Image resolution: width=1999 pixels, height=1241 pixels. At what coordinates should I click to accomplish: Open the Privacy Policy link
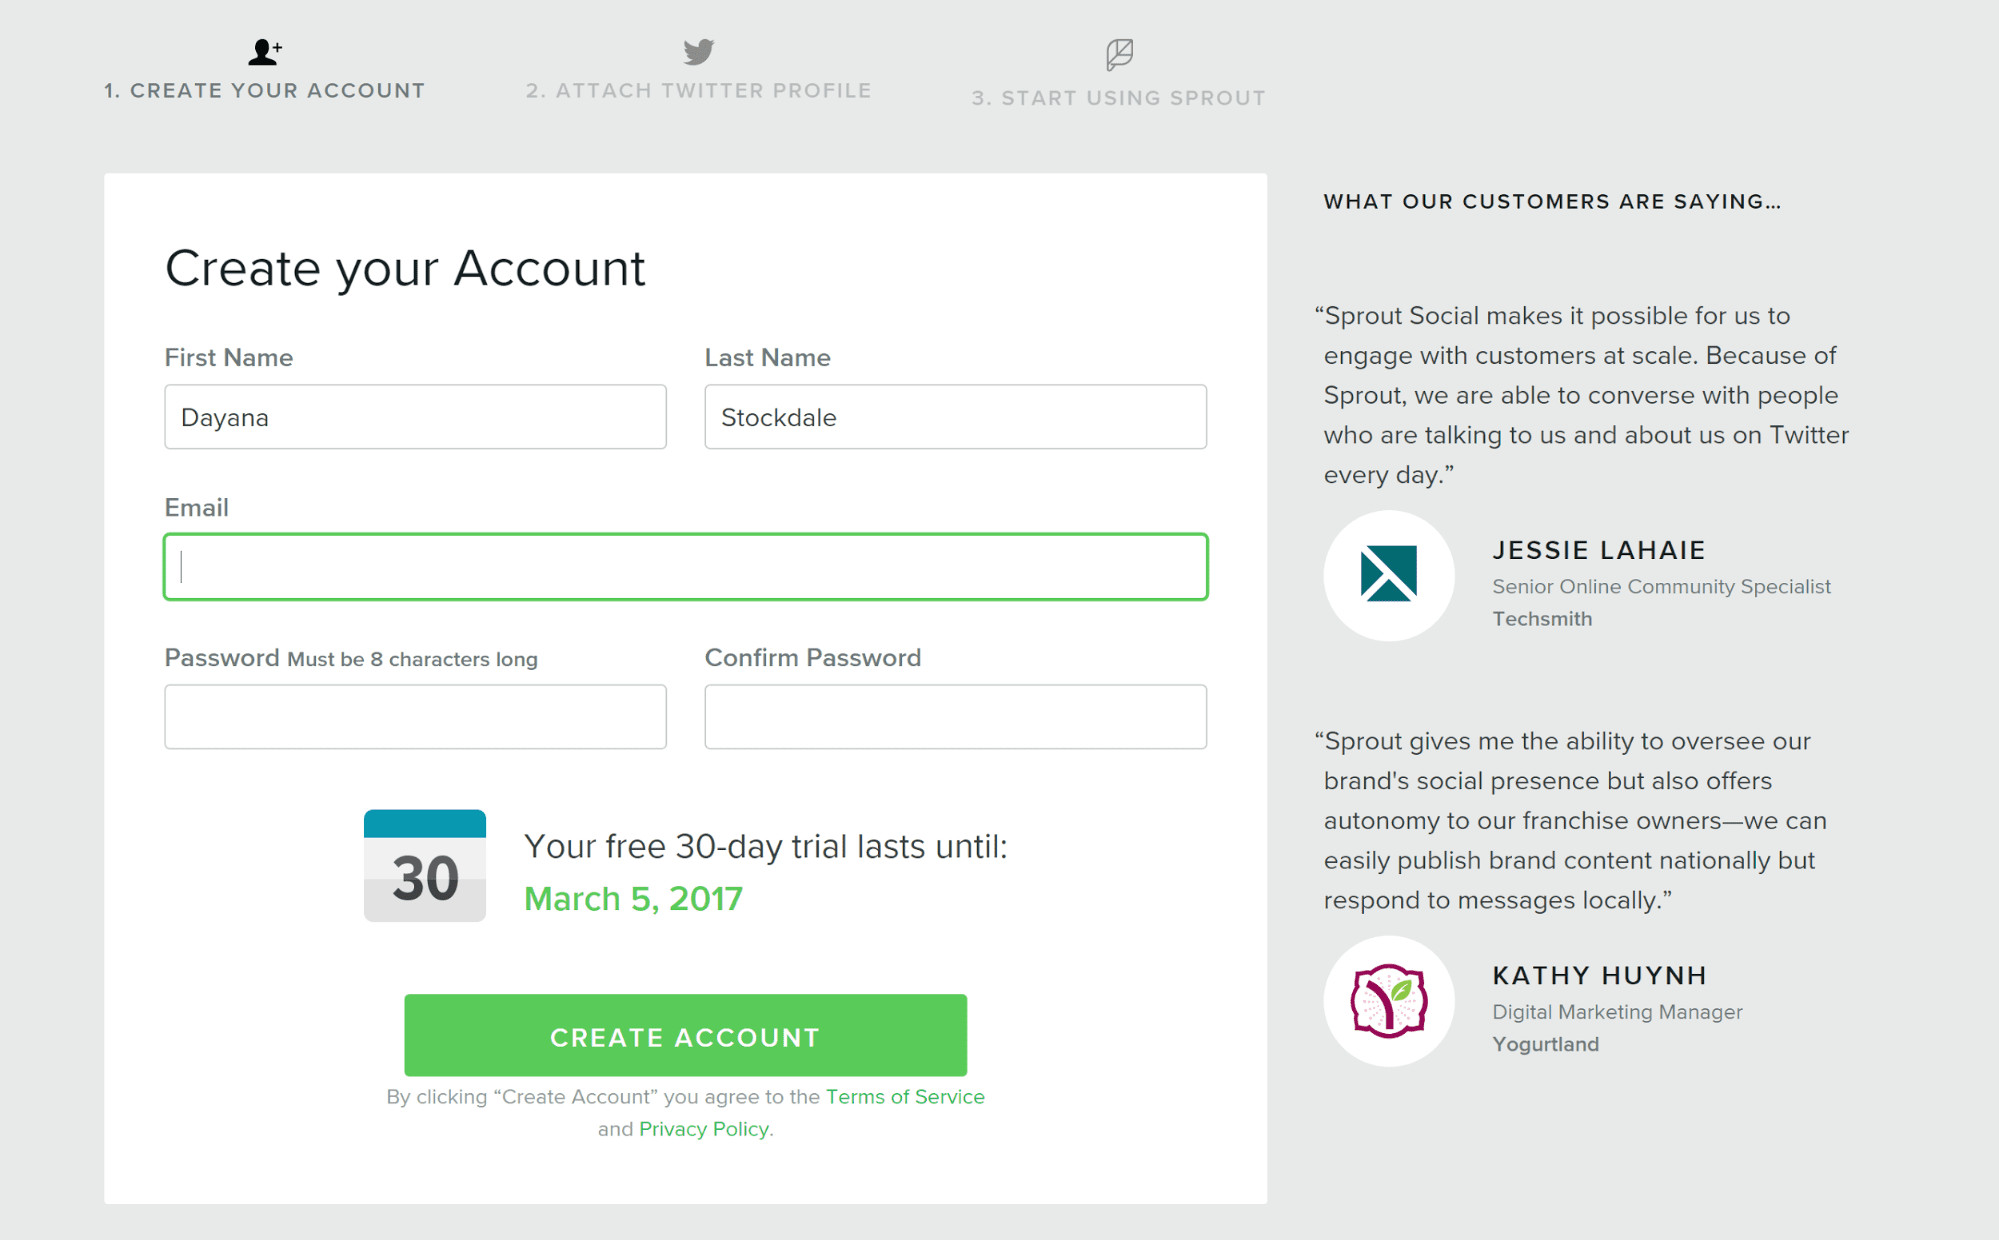(x=704, y=1129)
